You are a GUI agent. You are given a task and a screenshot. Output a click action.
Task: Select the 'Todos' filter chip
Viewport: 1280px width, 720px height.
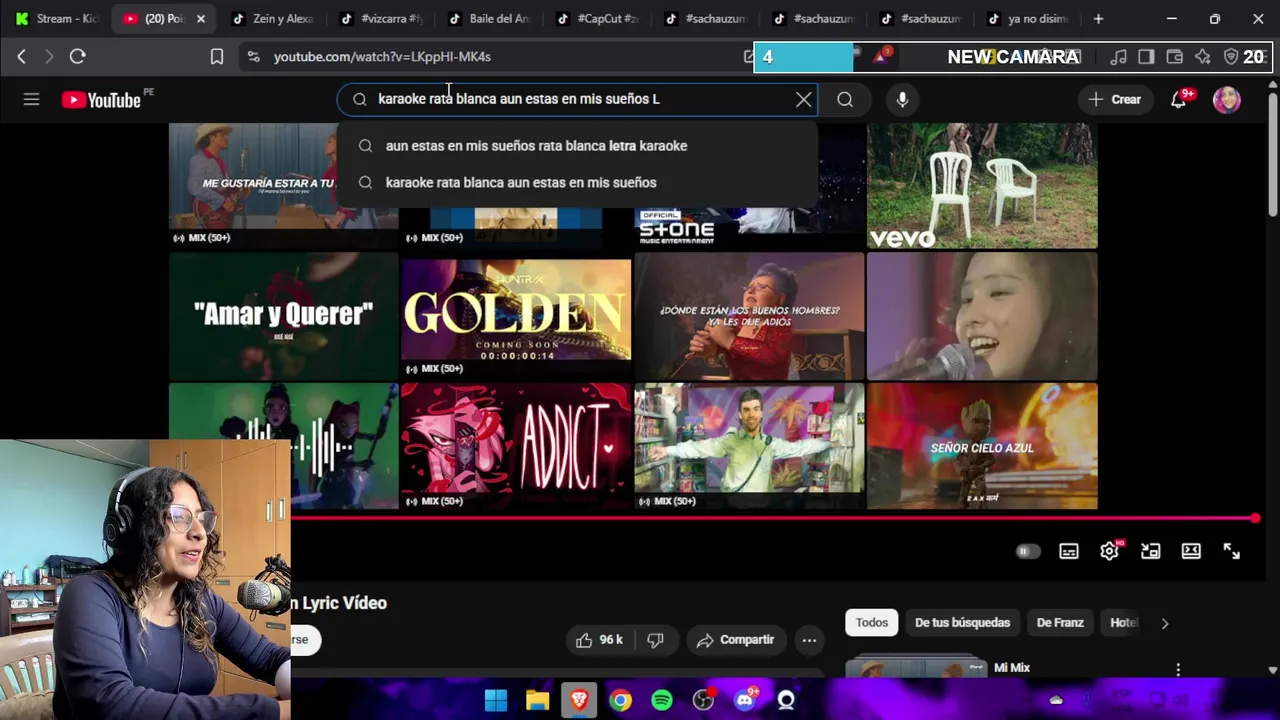[871, 622]
